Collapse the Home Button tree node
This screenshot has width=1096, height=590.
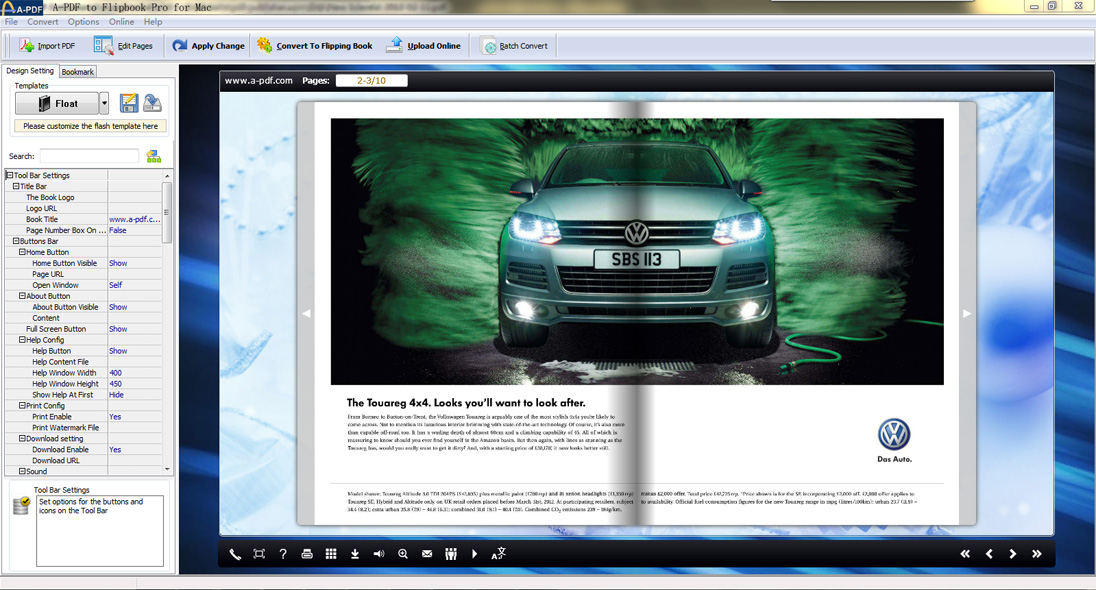(x=22, y=252)
